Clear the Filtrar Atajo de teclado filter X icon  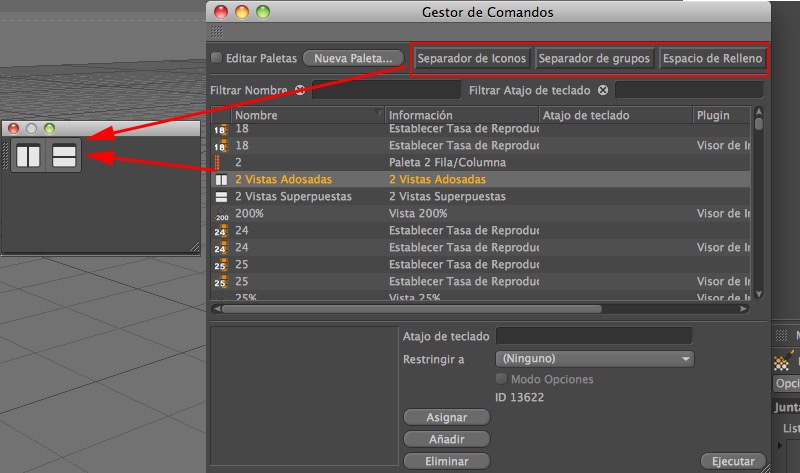coord(603,90)
